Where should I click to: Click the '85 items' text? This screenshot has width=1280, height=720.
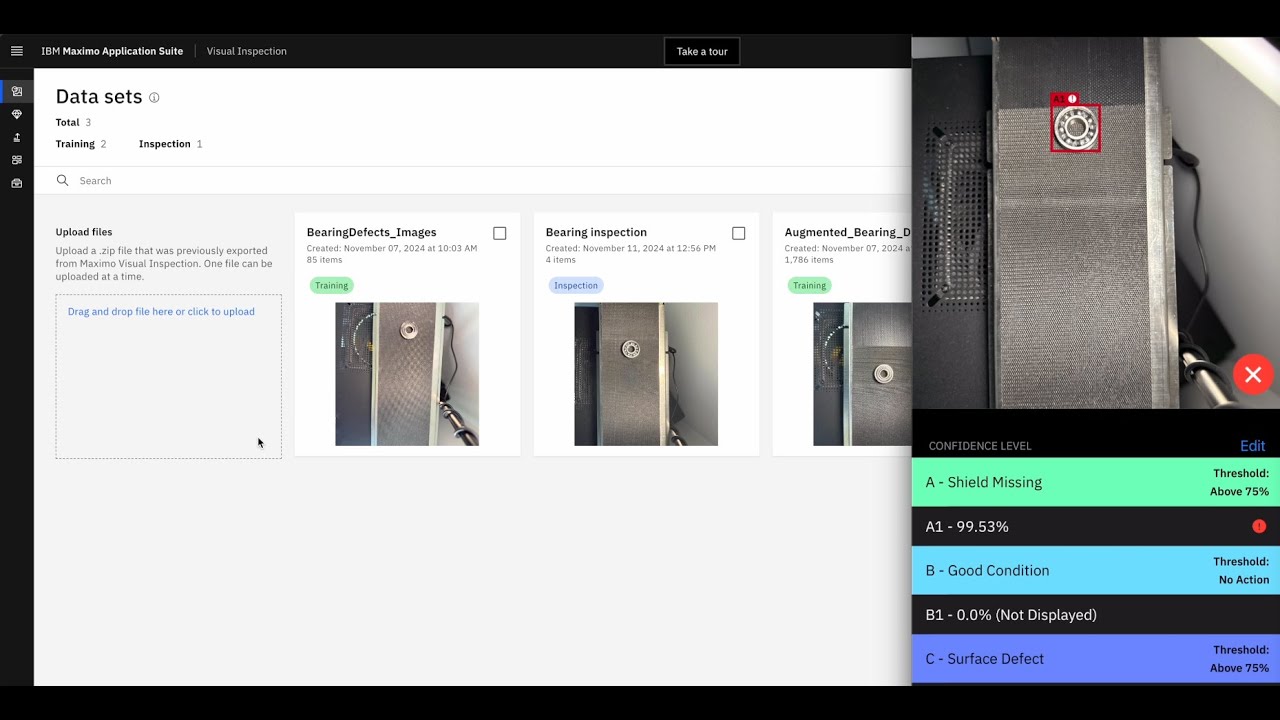point(324,260)
